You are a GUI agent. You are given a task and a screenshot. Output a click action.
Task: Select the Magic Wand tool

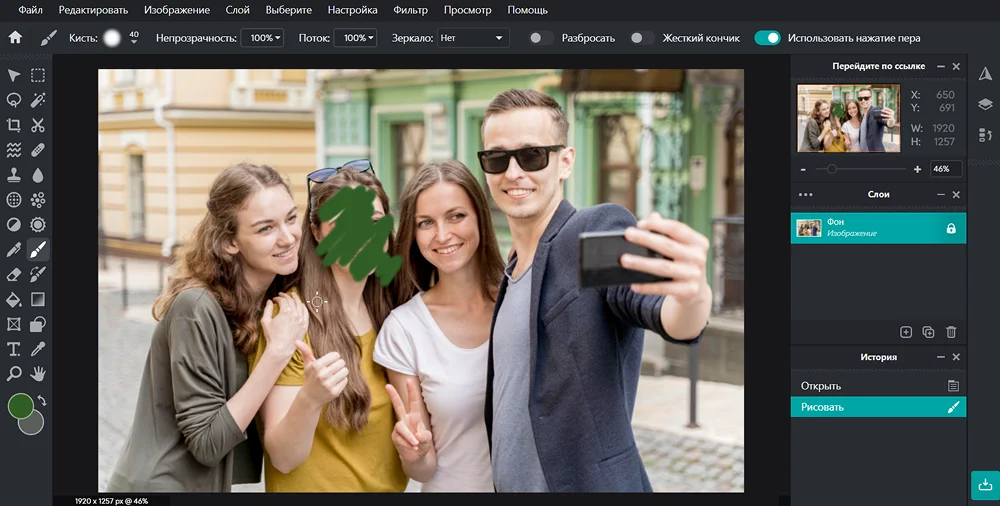38,100
